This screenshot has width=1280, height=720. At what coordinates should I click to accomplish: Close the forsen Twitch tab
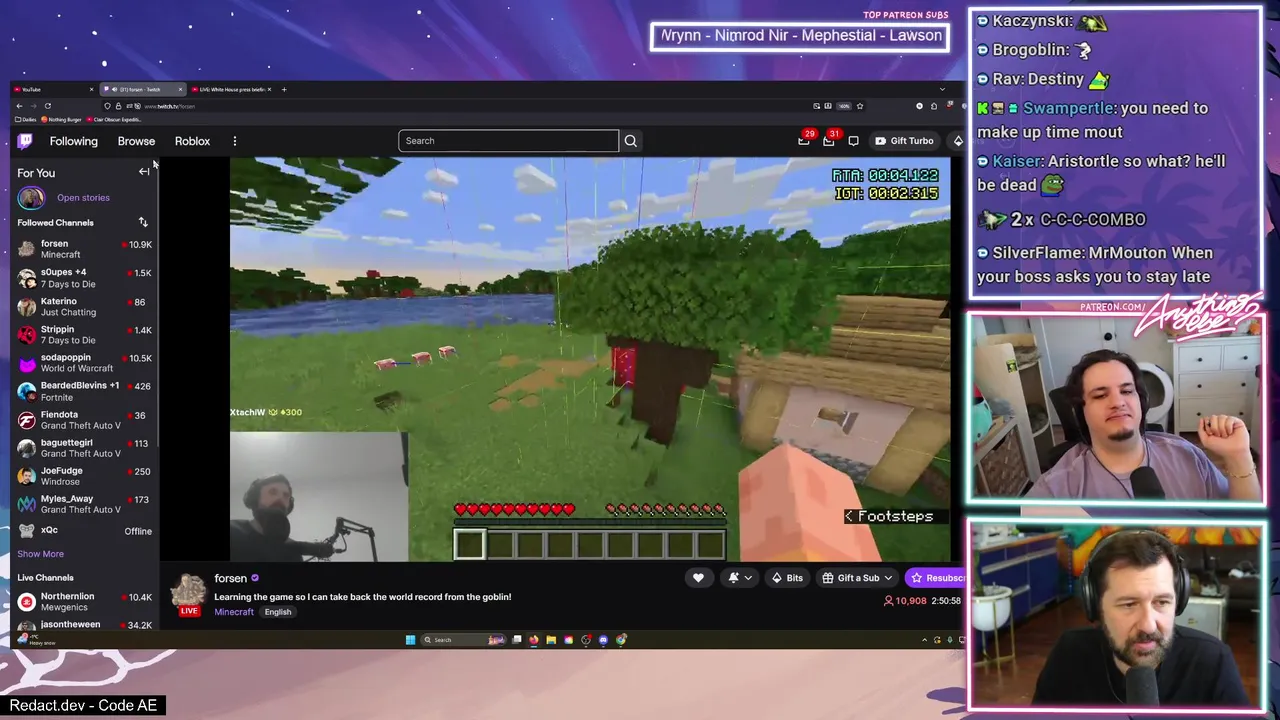180,89
